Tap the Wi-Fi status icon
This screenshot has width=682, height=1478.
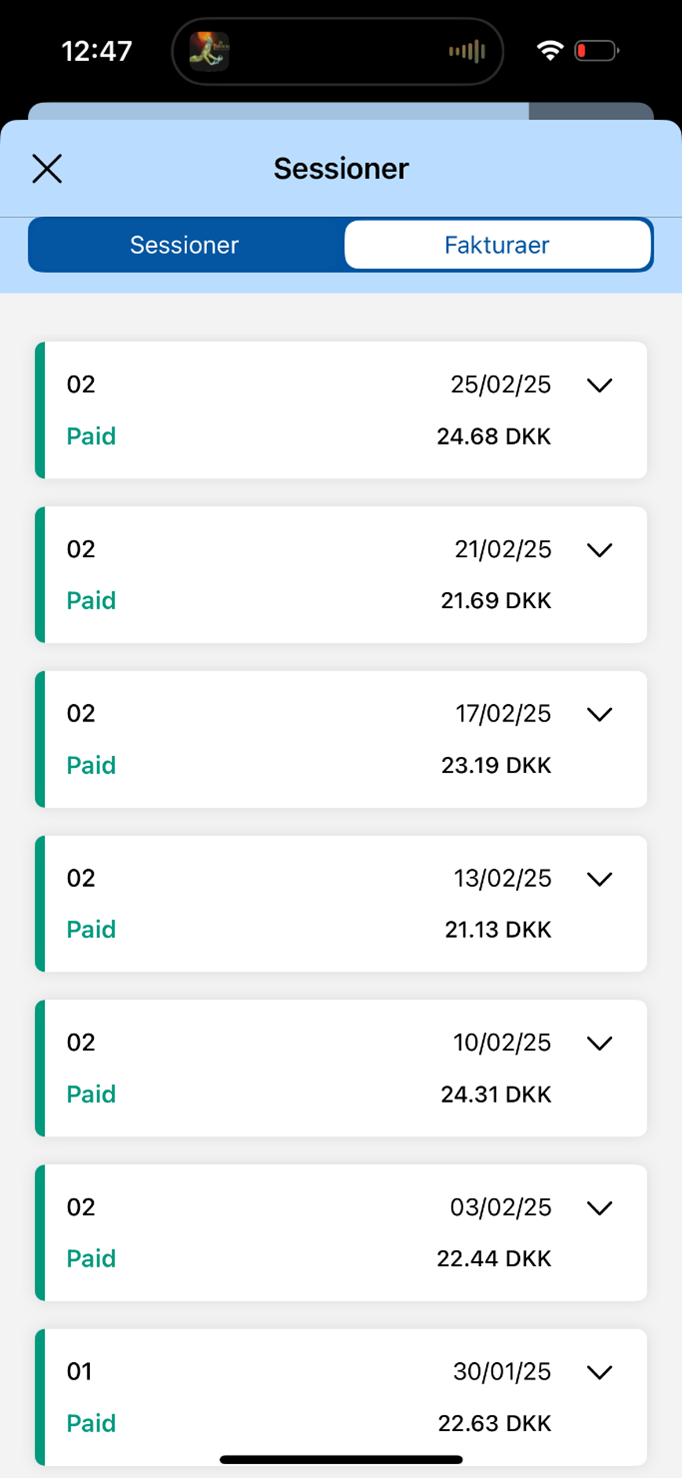tap(549, 51)
